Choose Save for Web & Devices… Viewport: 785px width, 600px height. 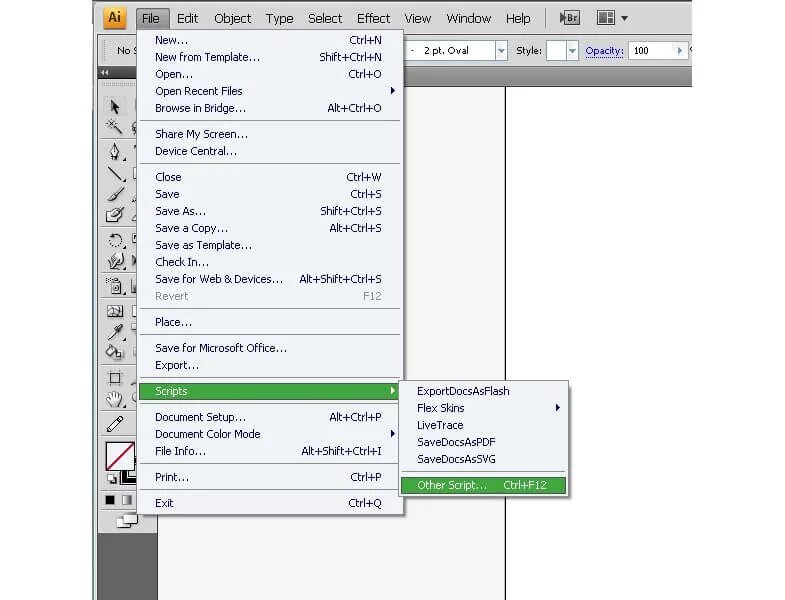[269, 279]
